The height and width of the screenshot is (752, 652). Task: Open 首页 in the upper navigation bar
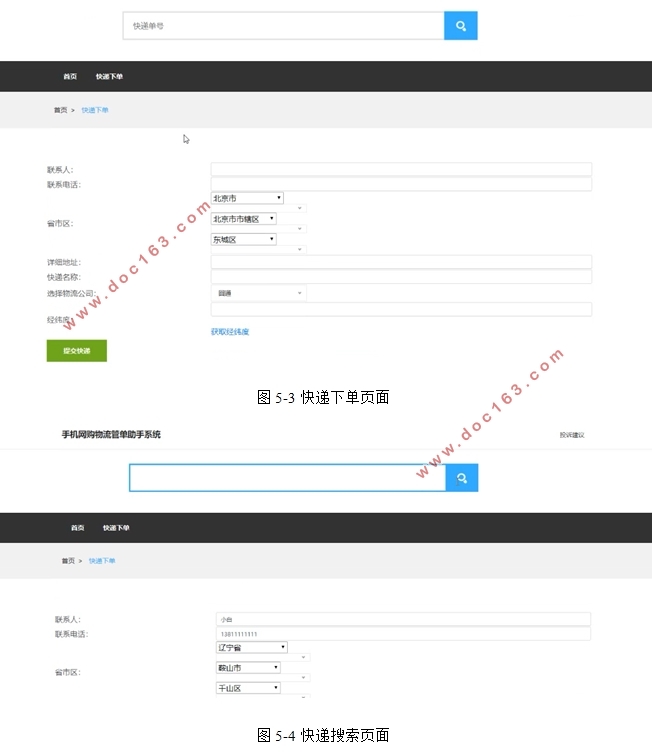[x=70, y=76]
